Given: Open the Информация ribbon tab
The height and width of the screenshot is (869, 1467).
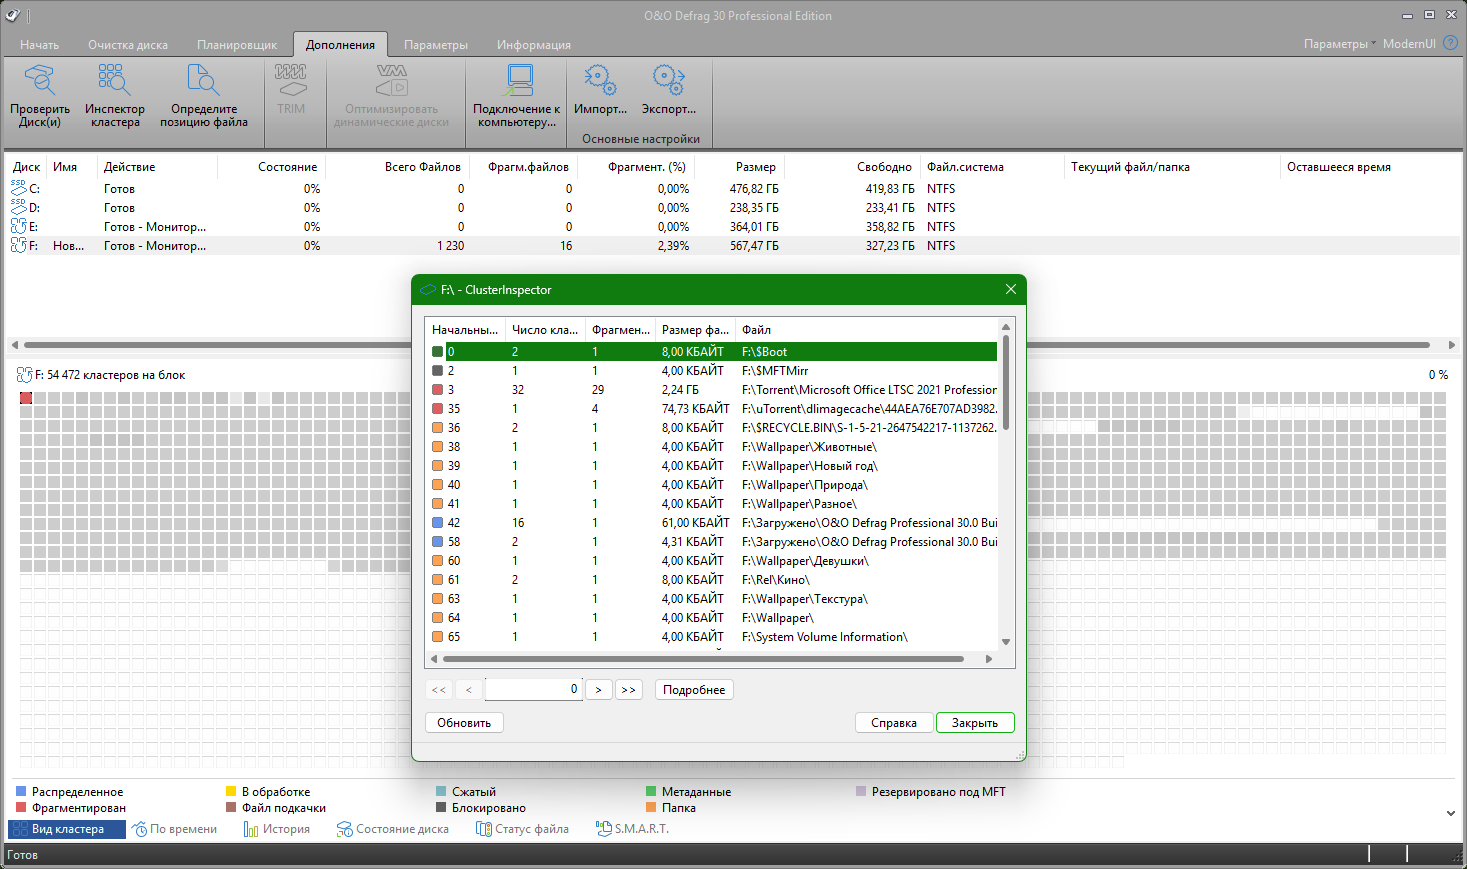Looking at the screenshot, I should (x=534, y=45).
